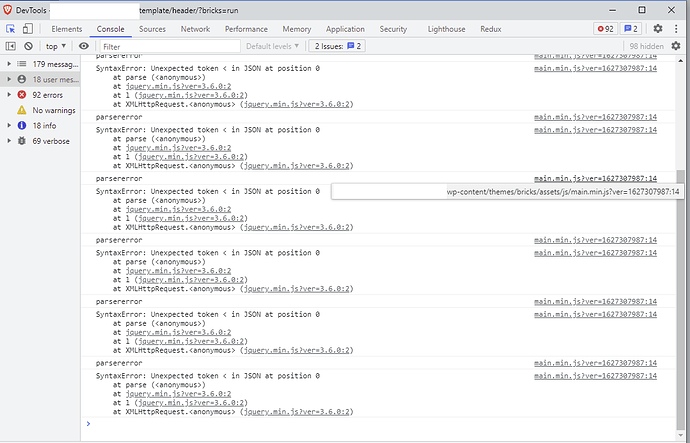
Task: Activate the inspect element picker icon
Action: [10, 29]
